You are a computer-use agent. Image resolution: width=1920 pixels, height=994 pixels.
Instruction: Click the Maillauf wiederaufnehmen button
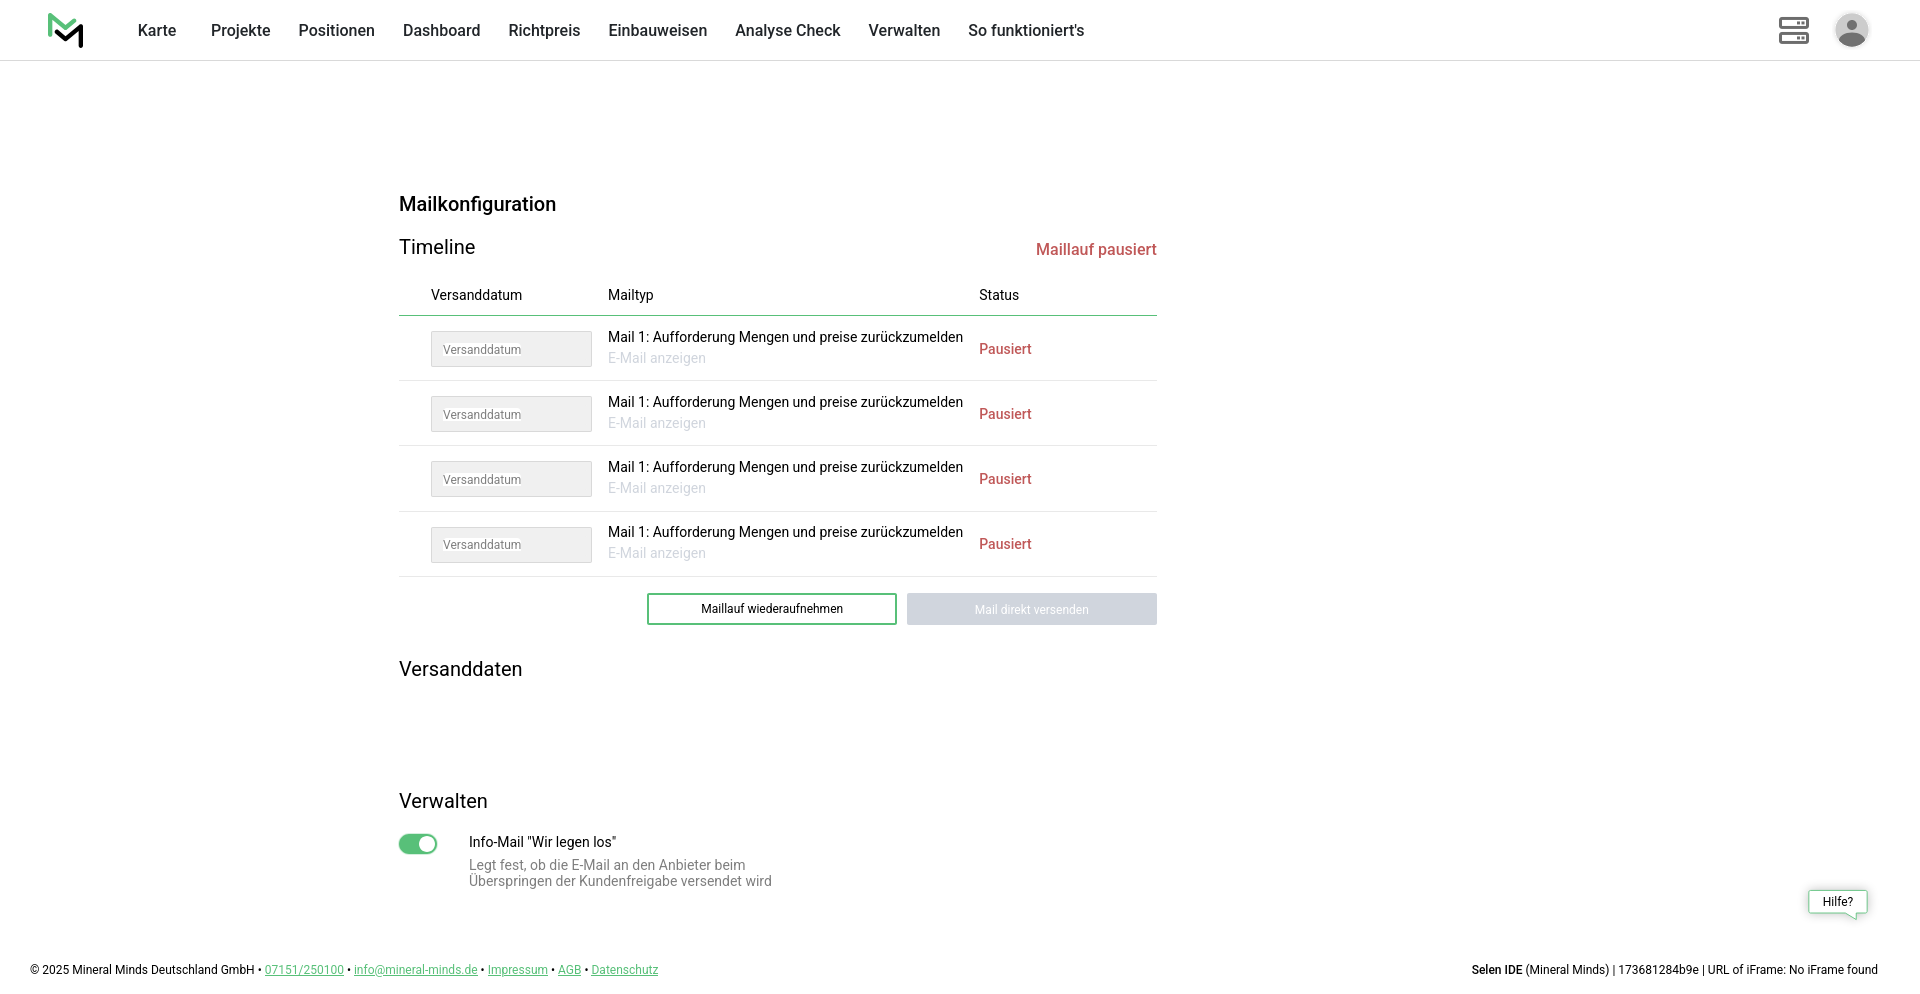coord(771,609)
